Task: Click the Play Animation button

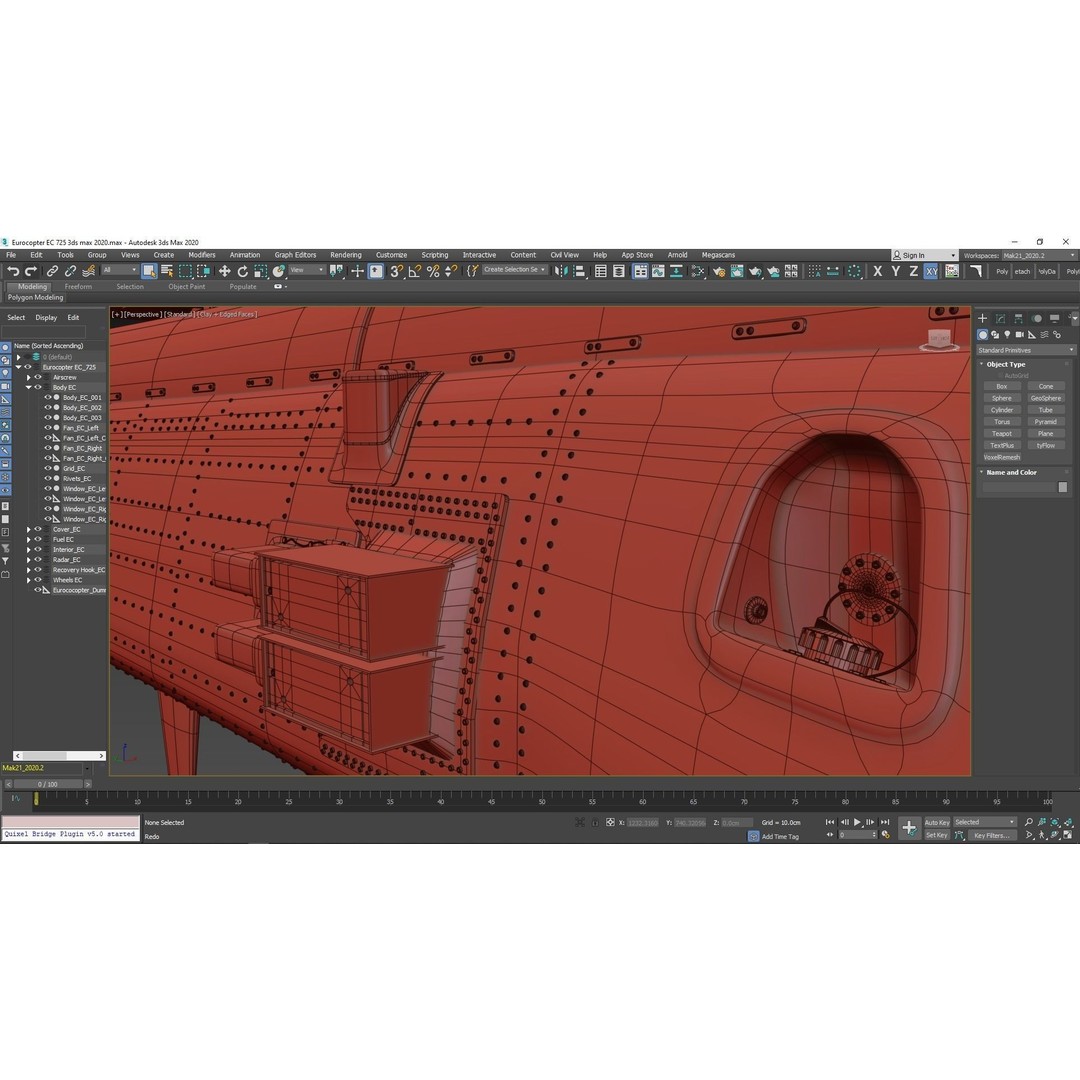Action: (x=858, y=822)
